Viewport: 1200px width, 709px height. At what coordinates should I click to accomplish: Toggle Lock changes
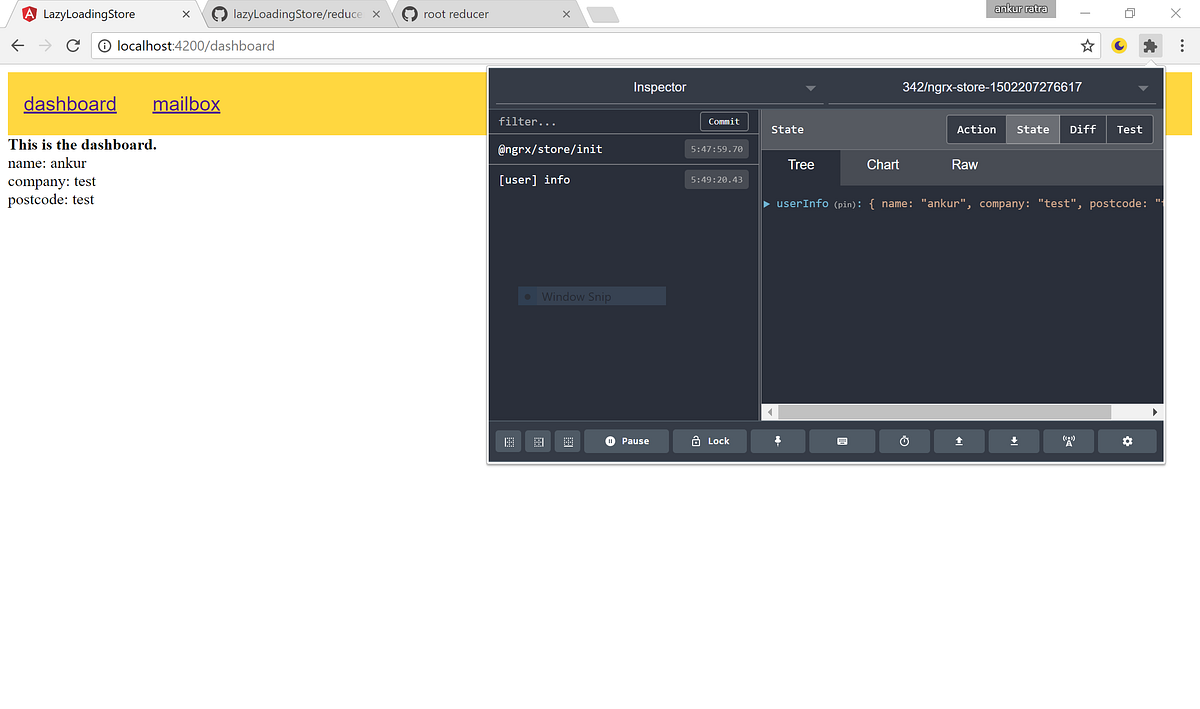pyautogui.click(x=709, y=441)
